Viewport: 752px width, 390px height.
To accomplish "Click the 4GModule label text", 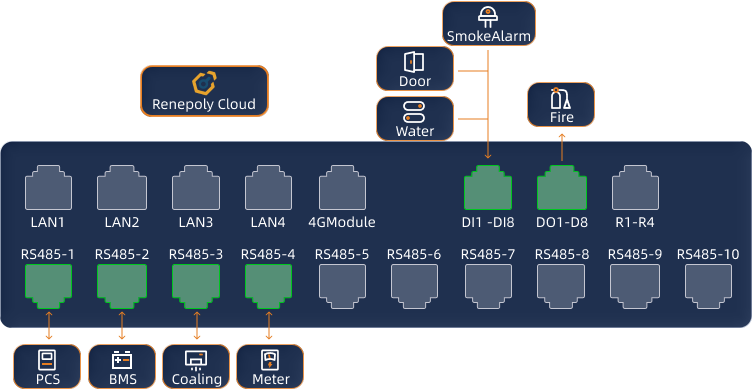I will (342, 223).
